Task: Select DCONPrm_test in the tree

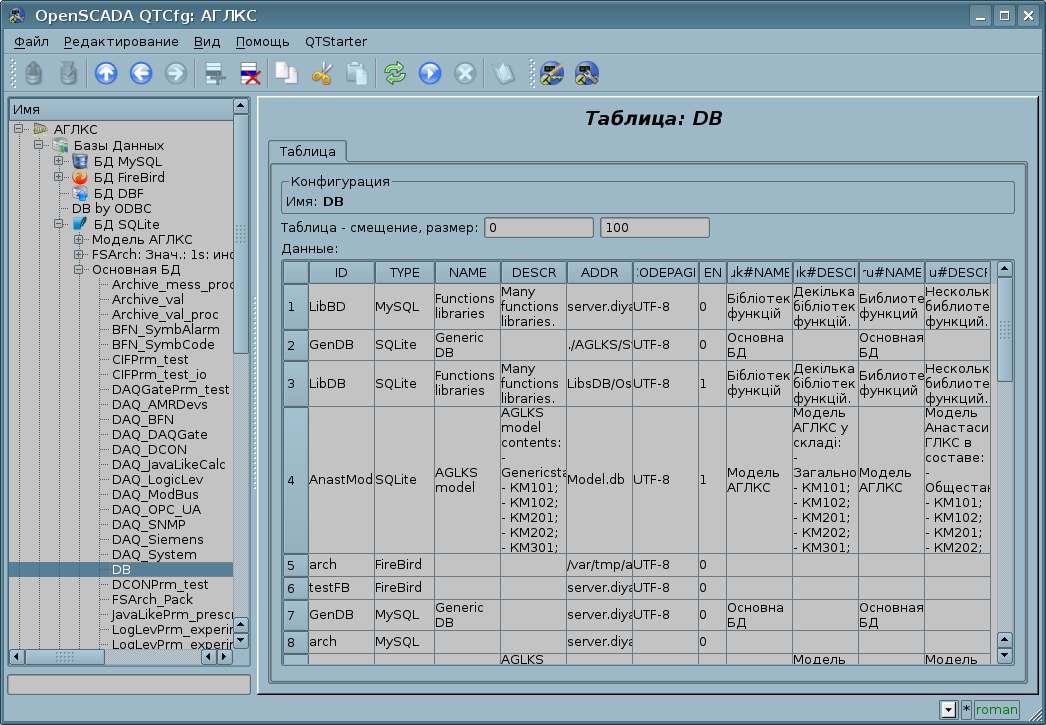Action: [159, 584]
